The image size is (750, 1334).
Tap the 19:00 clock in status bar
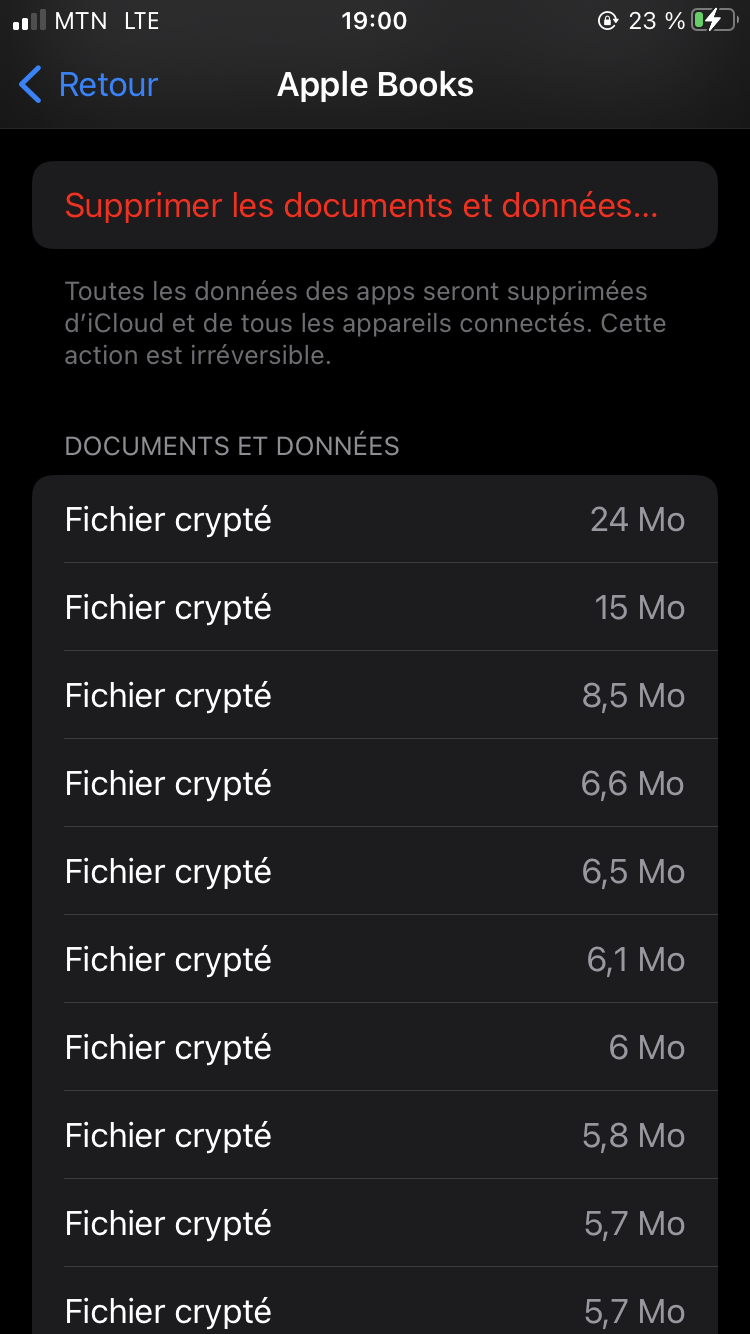(x=374, y=21)
